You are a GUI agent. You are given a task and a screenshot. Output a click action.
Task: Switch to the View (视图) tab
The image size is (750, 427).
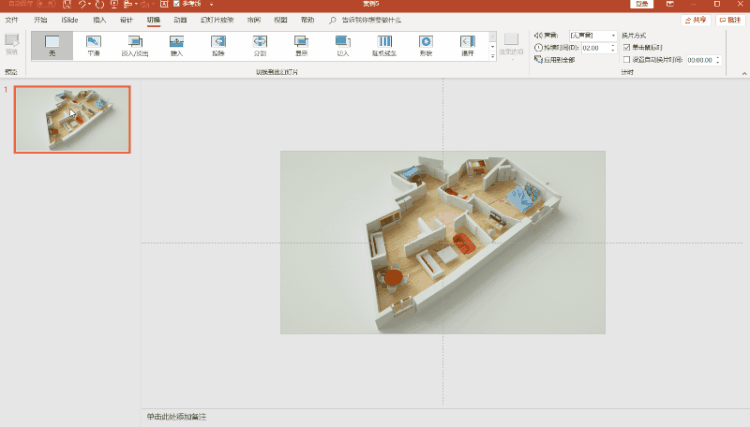click(x=281, y=20)
